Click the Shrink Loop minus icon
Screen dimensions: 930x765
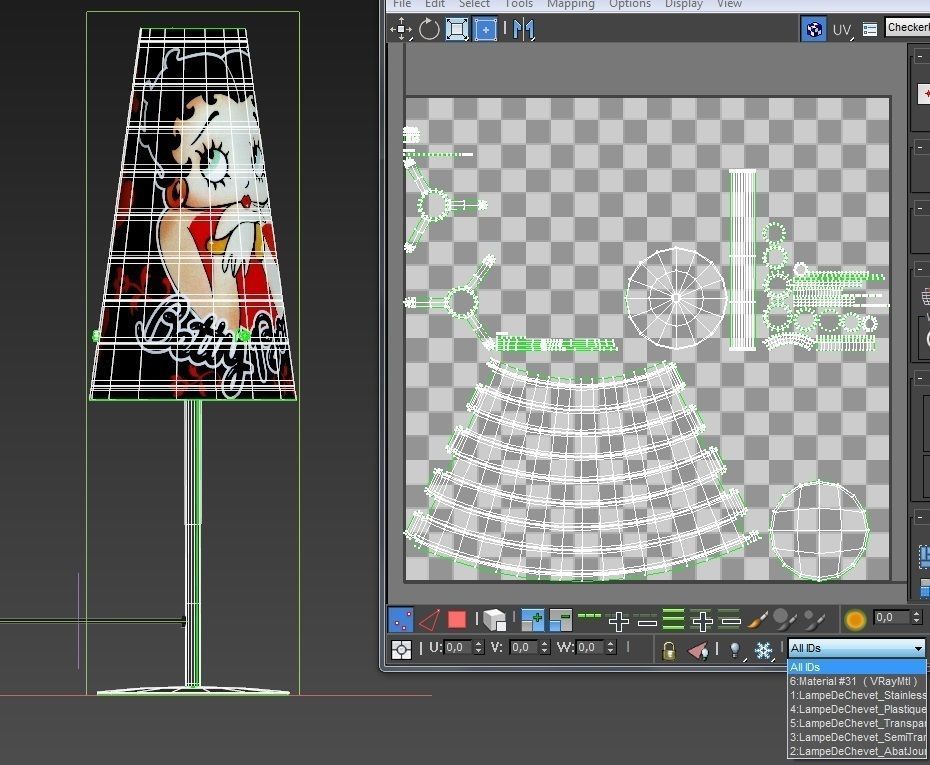[x=647, y=622]
